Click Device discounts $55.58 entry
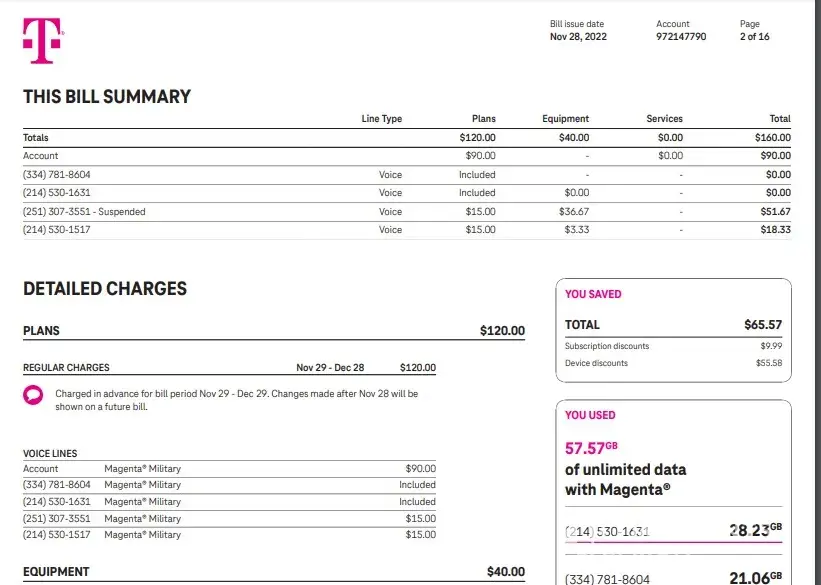821x585 pixels. coord(673,363)
